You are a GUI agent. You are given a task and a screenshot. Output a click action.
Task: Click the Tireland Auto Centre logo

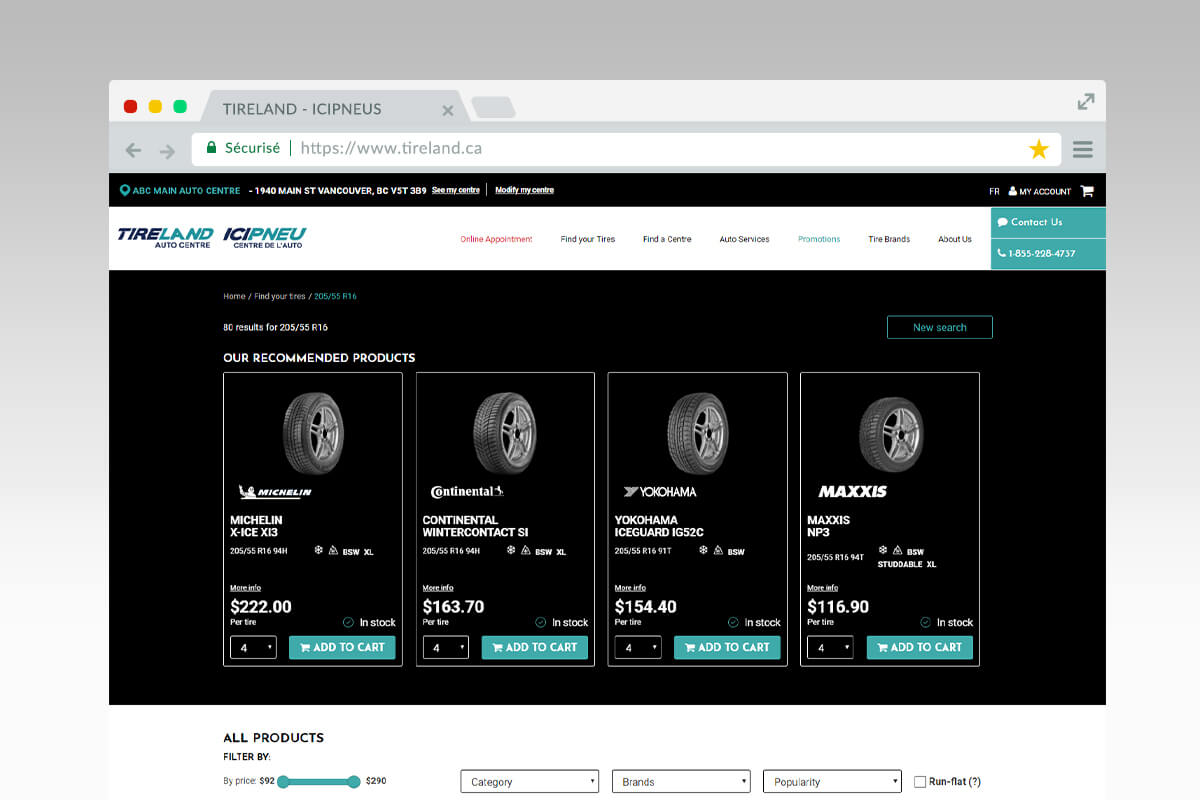click(x=165, y=237)
